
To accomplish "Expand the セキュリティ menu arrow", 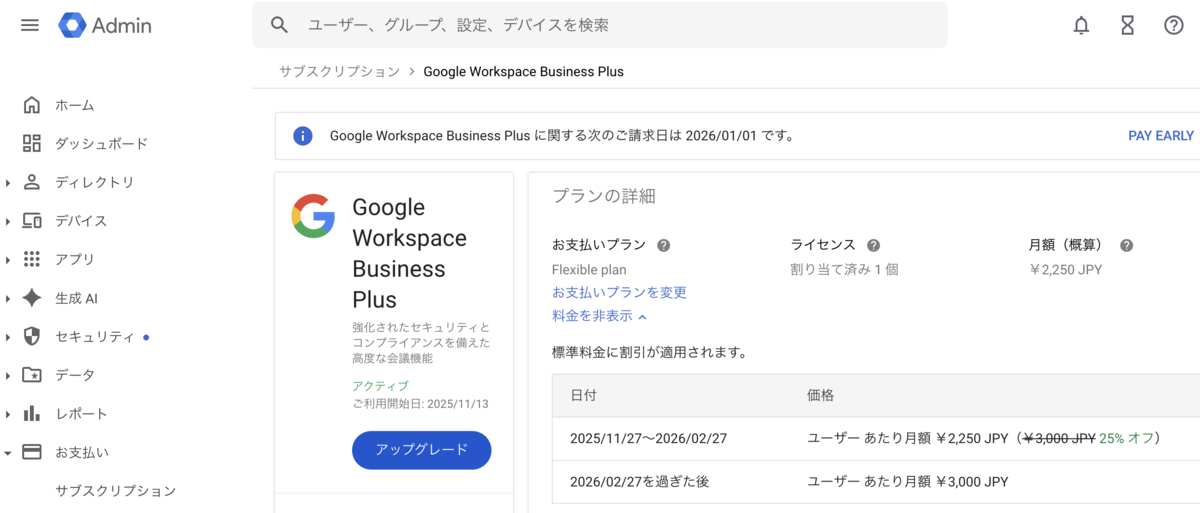I will 8,337.
